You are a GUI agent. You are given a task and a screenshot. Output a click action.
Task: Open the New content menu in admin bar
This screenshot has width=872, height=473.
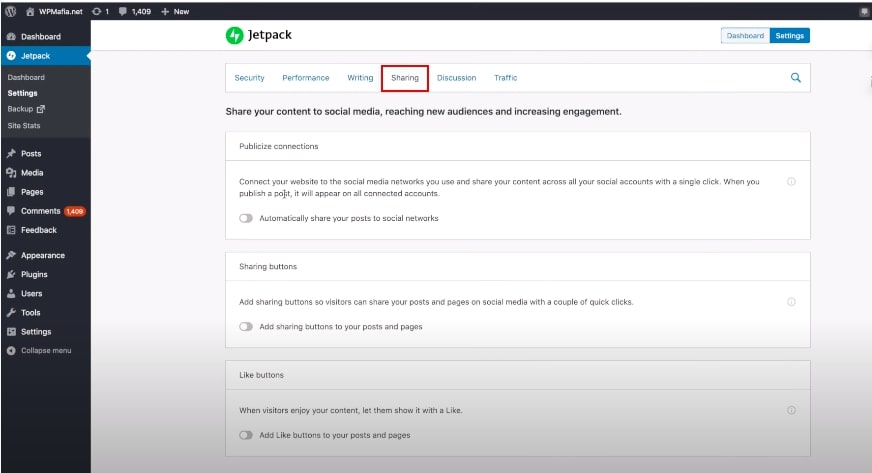tap(175, 11)
